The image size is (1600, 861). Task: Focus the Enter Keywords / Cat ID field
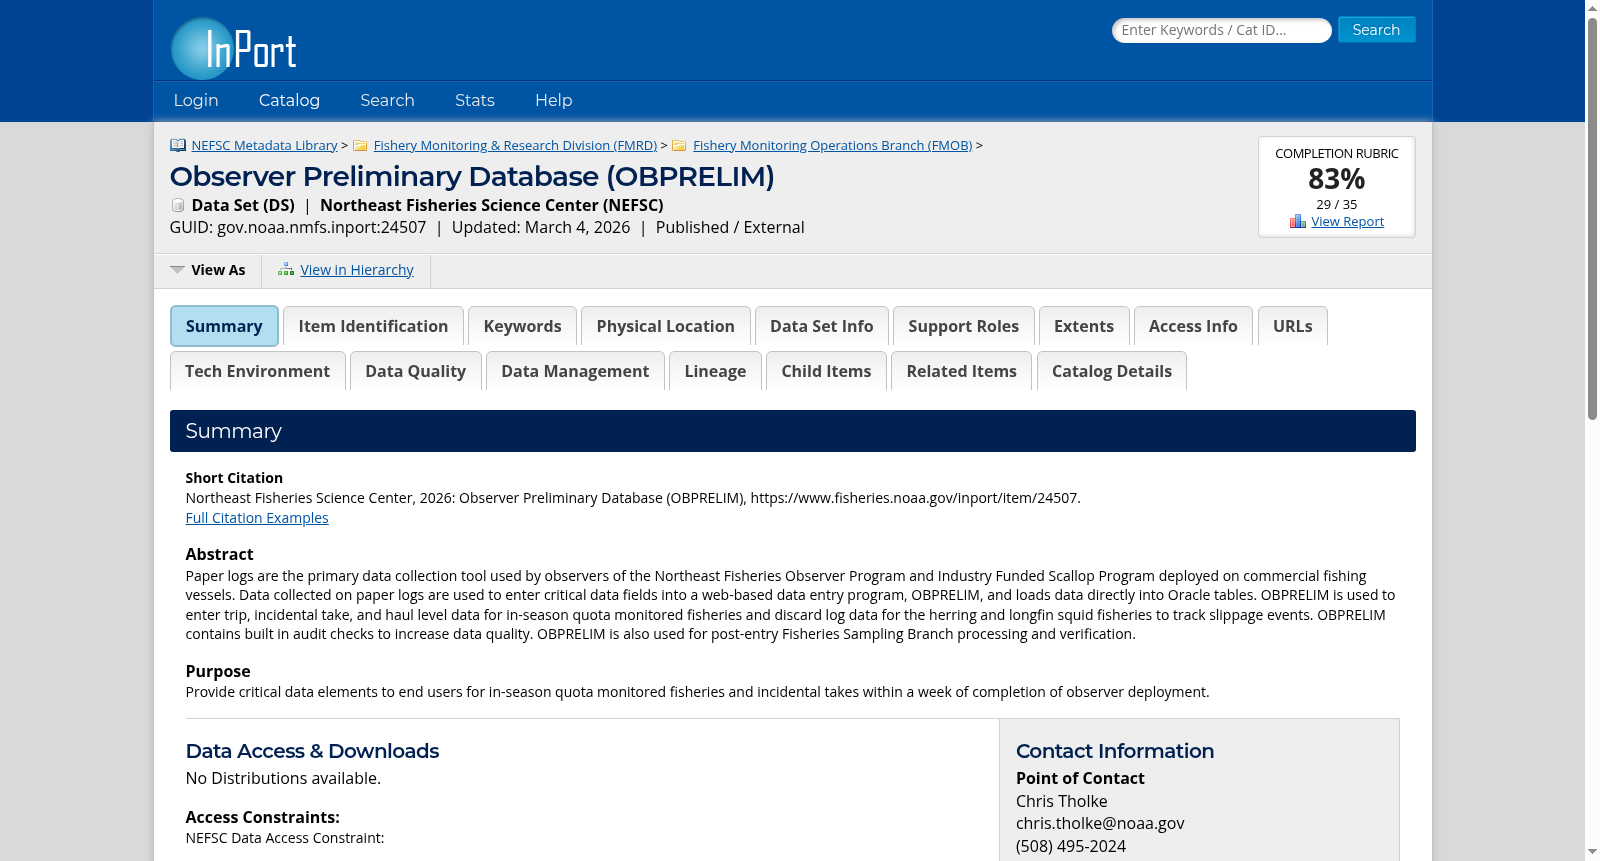point(1221,30)
